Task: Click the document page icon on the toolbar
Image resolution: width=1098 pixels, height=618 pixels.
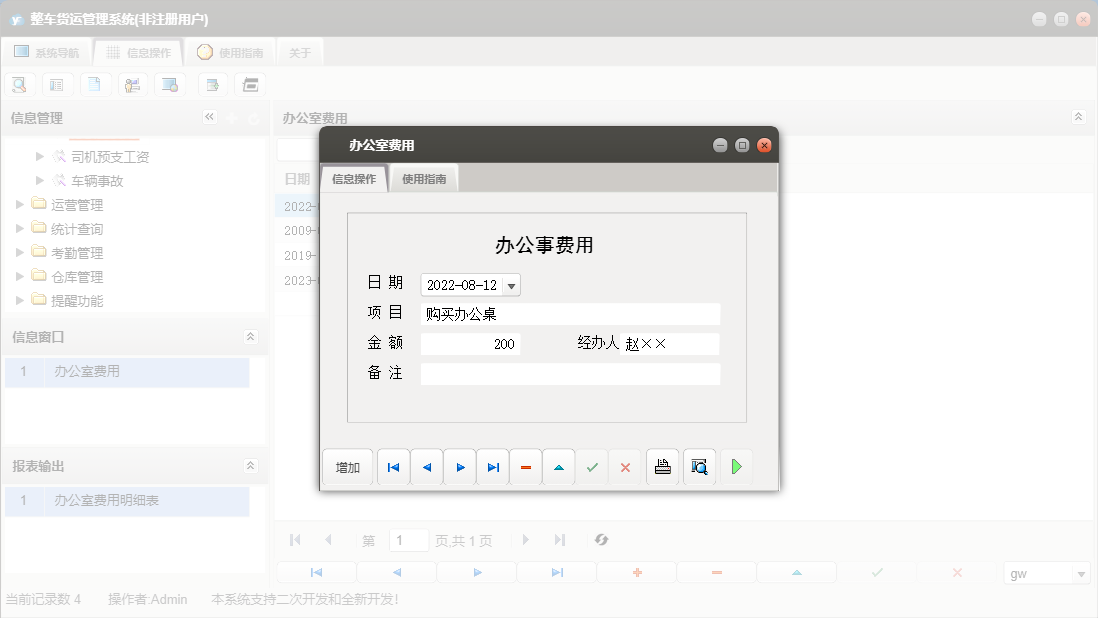Action: 95,84
